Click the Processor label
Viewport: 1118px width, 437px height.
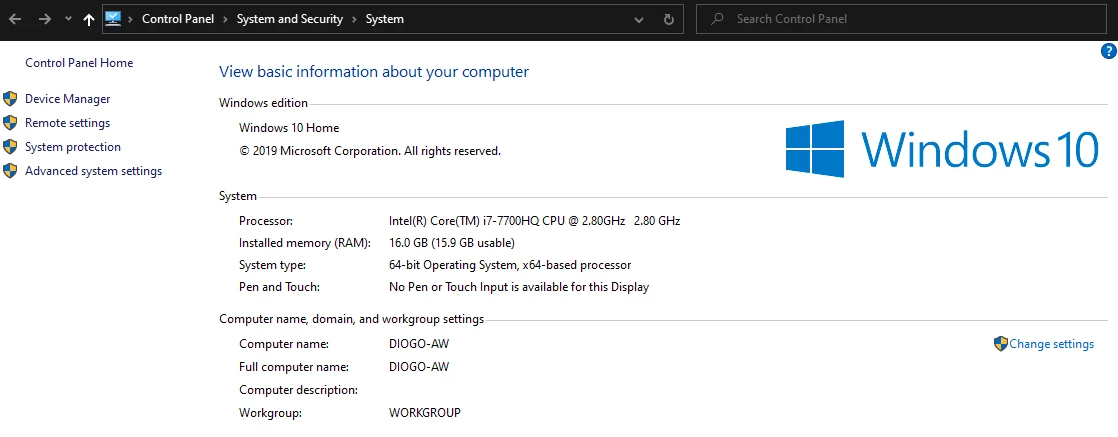[266, 221]
